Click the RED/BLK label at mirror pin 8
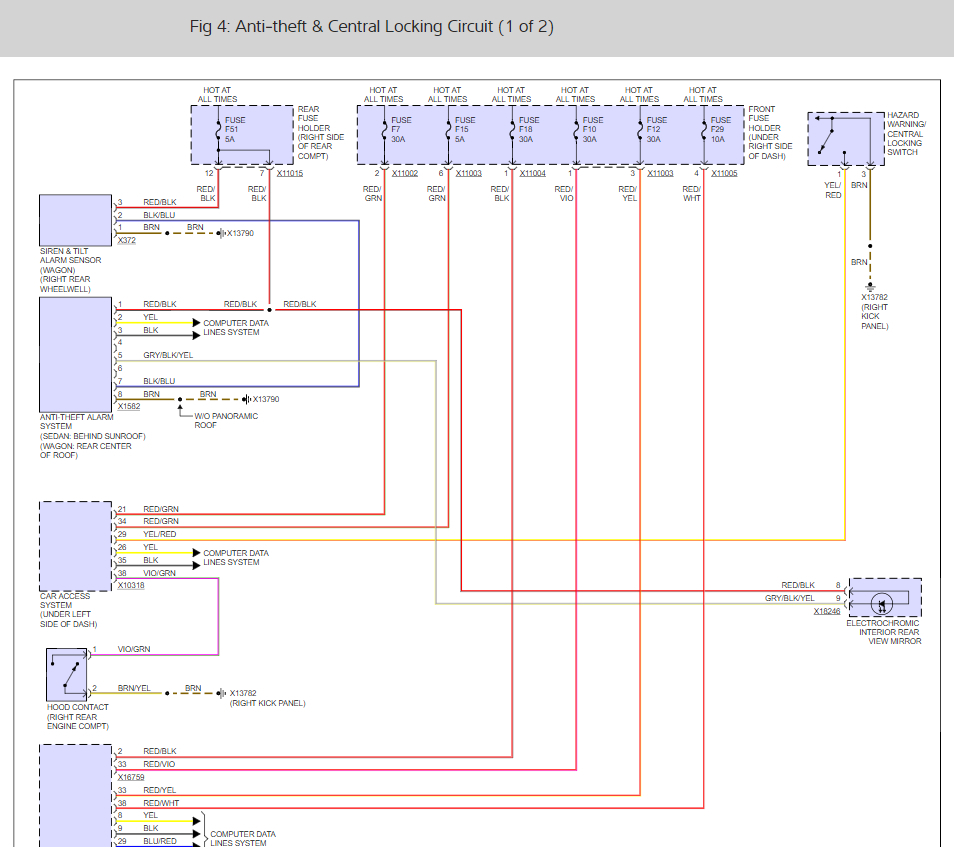Viewport: 954px width, 863px height. click(798, 585)
